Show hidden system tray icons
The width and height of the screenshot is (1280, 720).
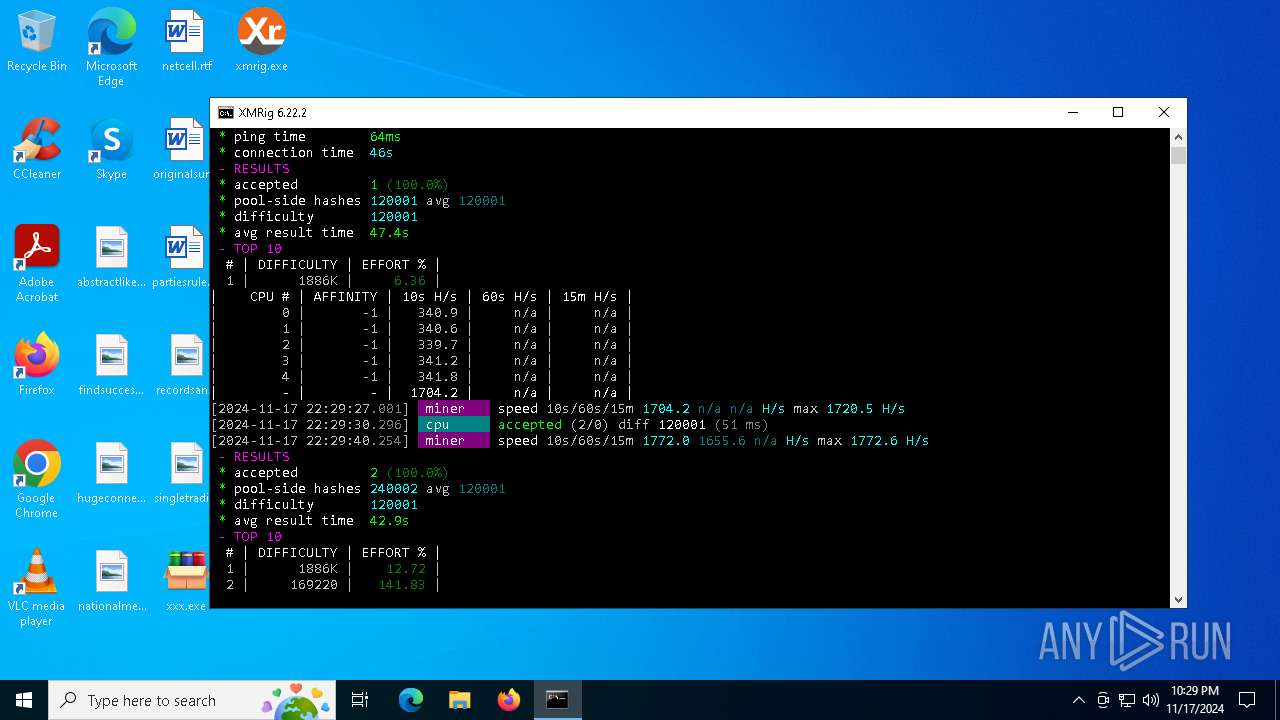(1078, 700)
